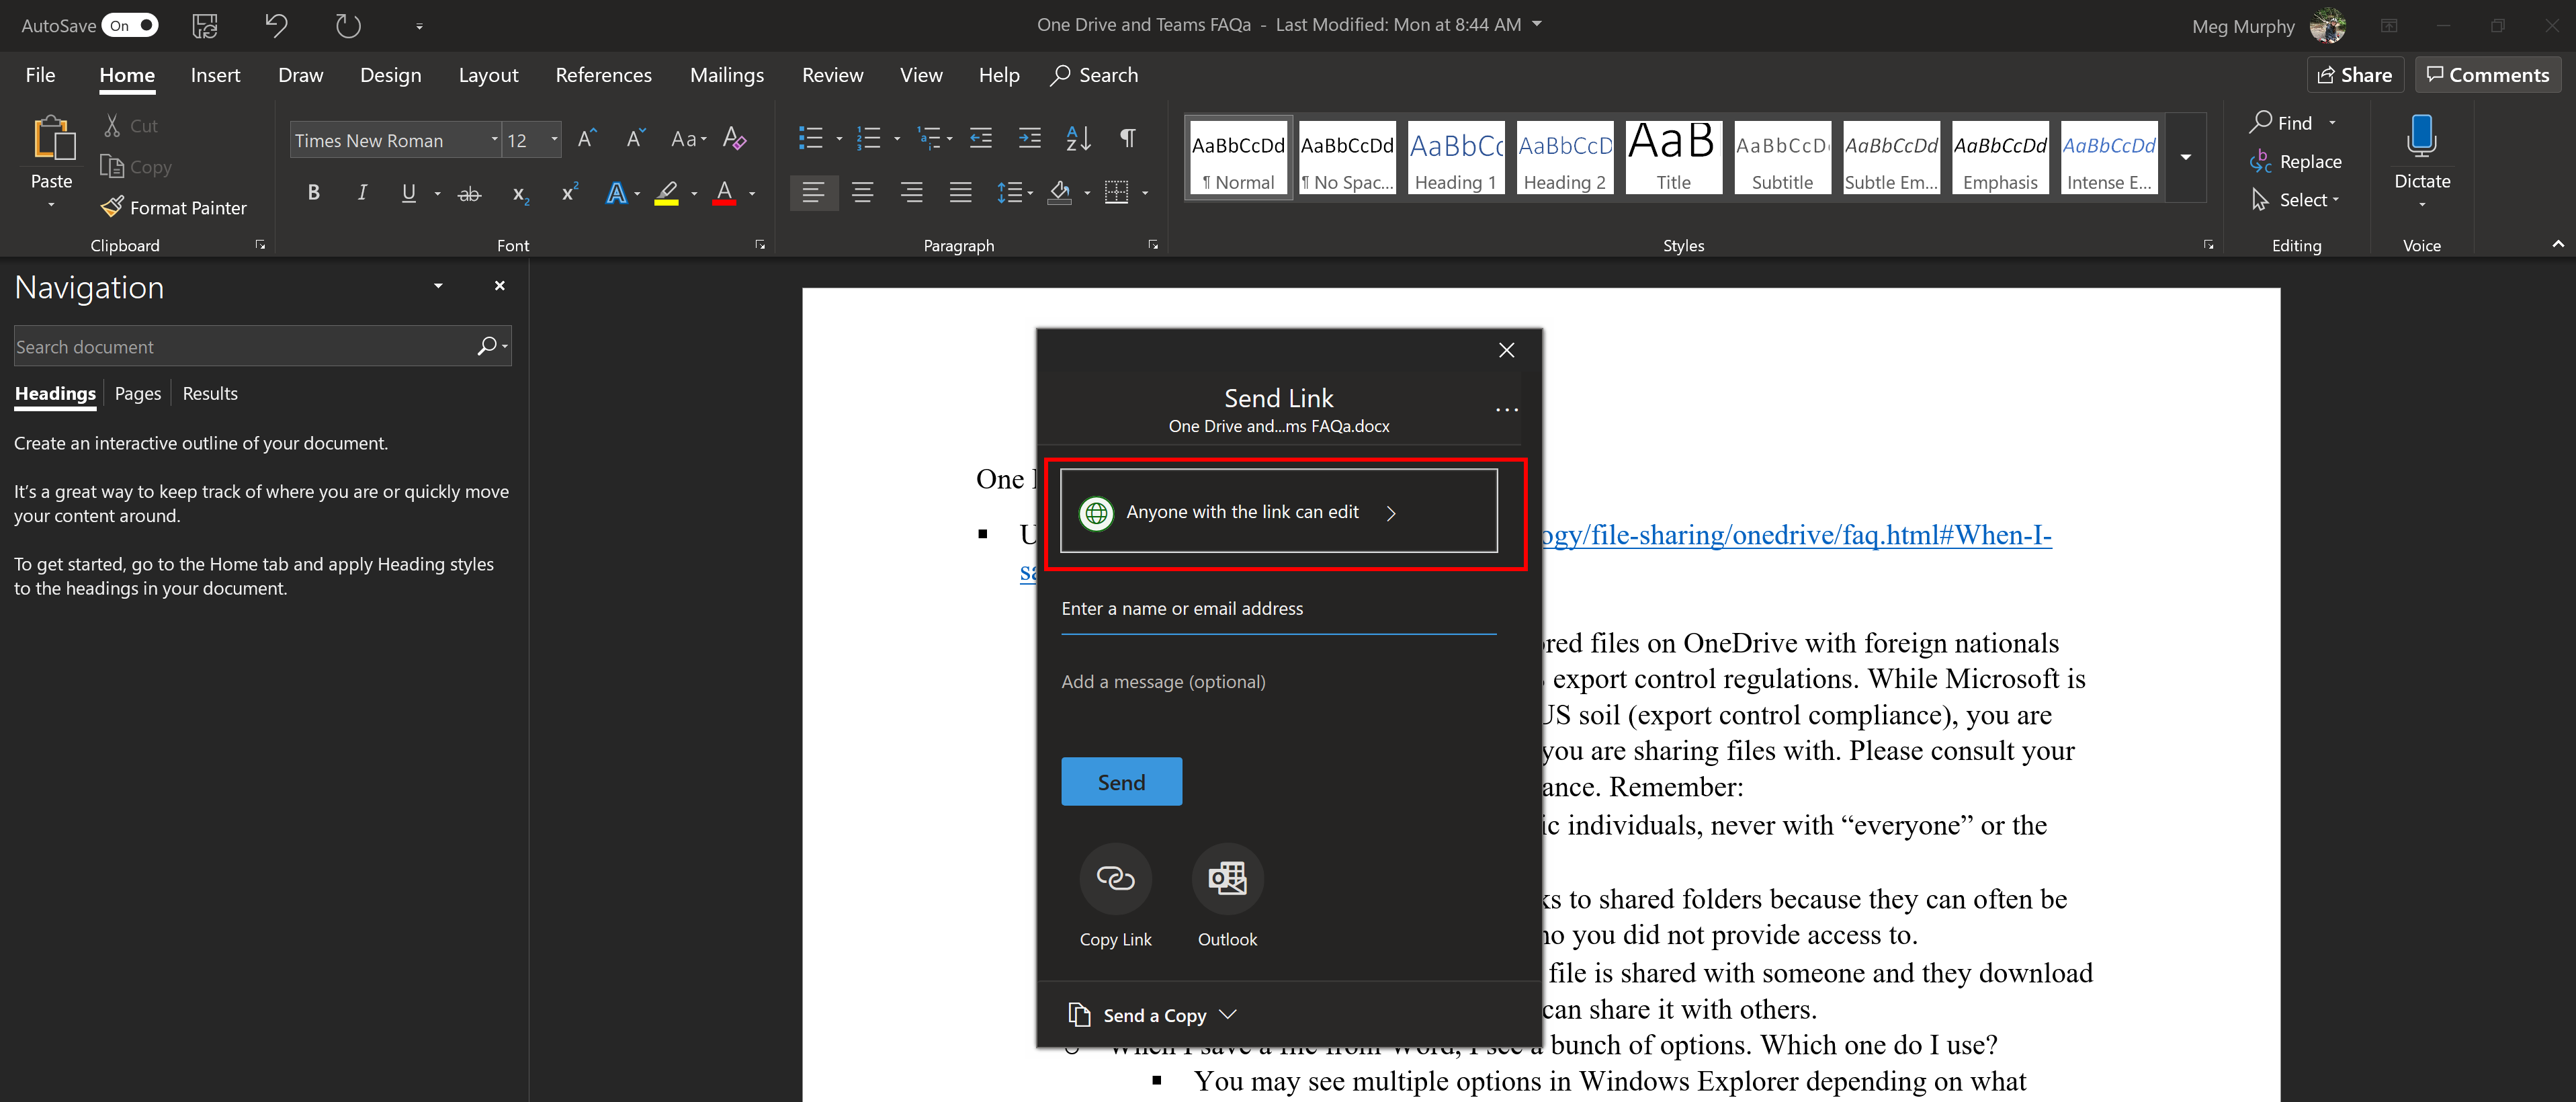Click the Format Painter brush
The image size is (2576, 1102).
click(x=112, y=207)
